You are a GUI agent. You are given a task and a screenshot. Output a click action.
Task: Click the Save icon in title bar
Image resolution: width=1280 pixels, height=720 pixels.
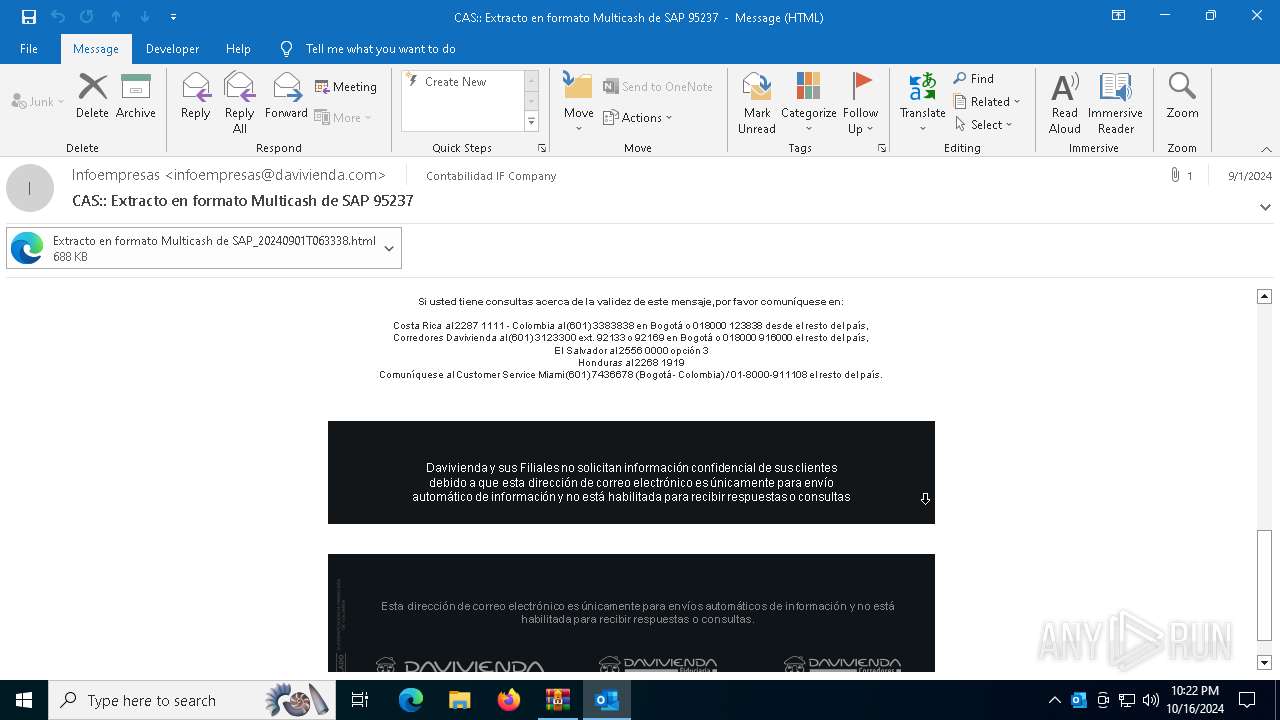(29, 17)
